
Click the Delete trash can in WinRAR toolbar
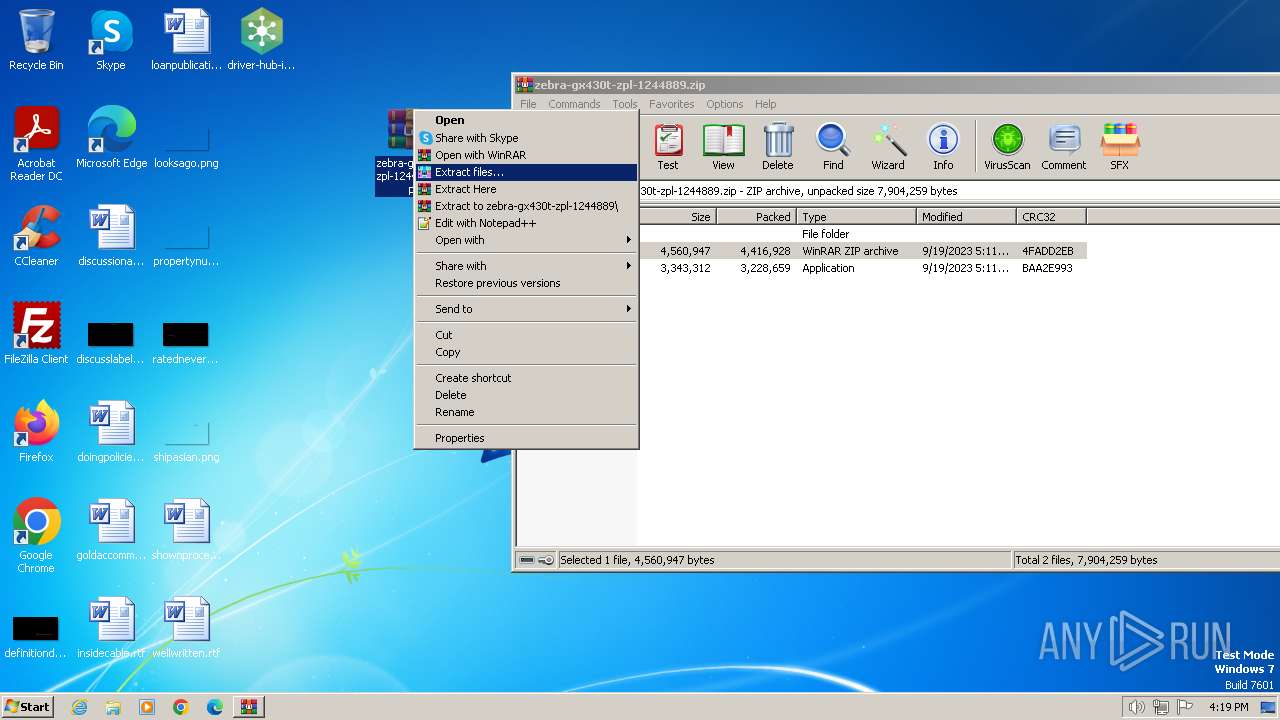(x=778, y=147)
